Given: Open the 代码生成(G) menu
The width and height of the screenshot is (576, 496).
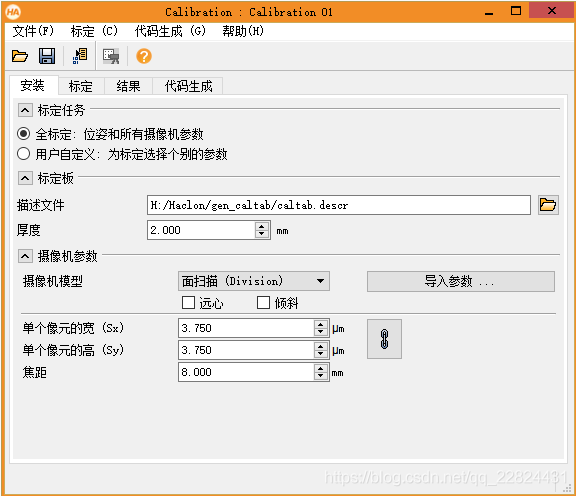Looking at the screenshot, I should (170, 31).
